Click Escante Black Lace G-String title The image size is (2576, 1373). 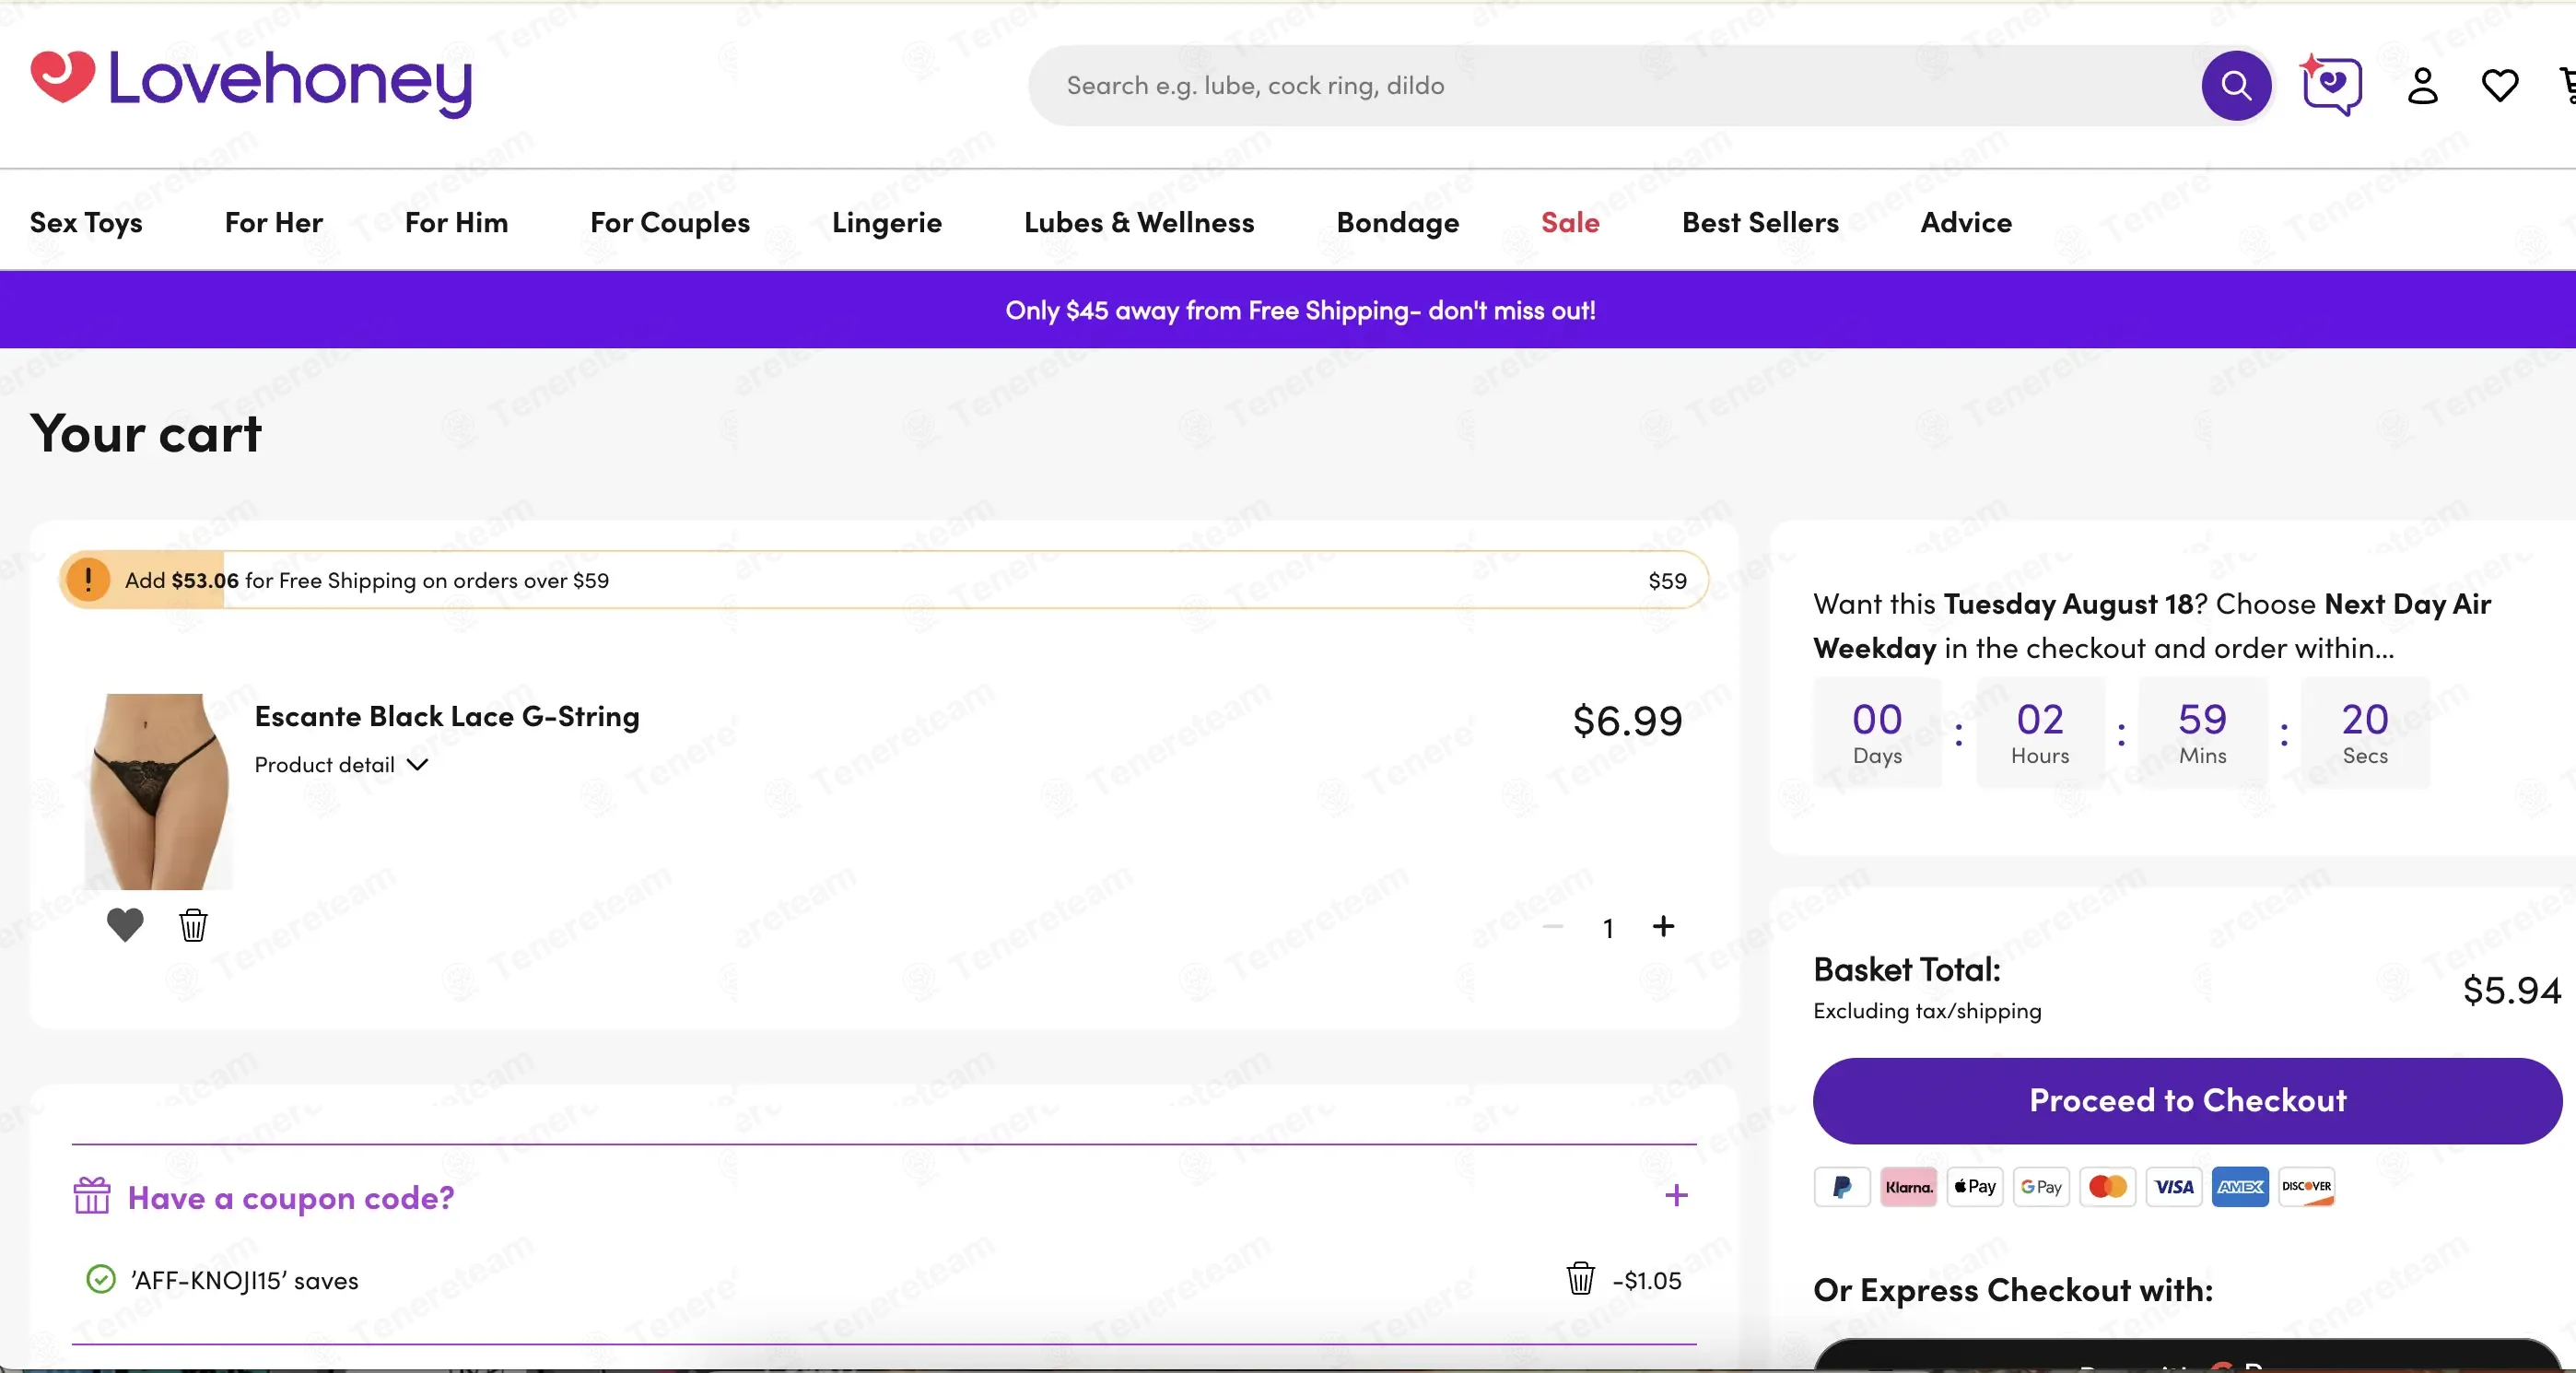[x=447, y=716]
